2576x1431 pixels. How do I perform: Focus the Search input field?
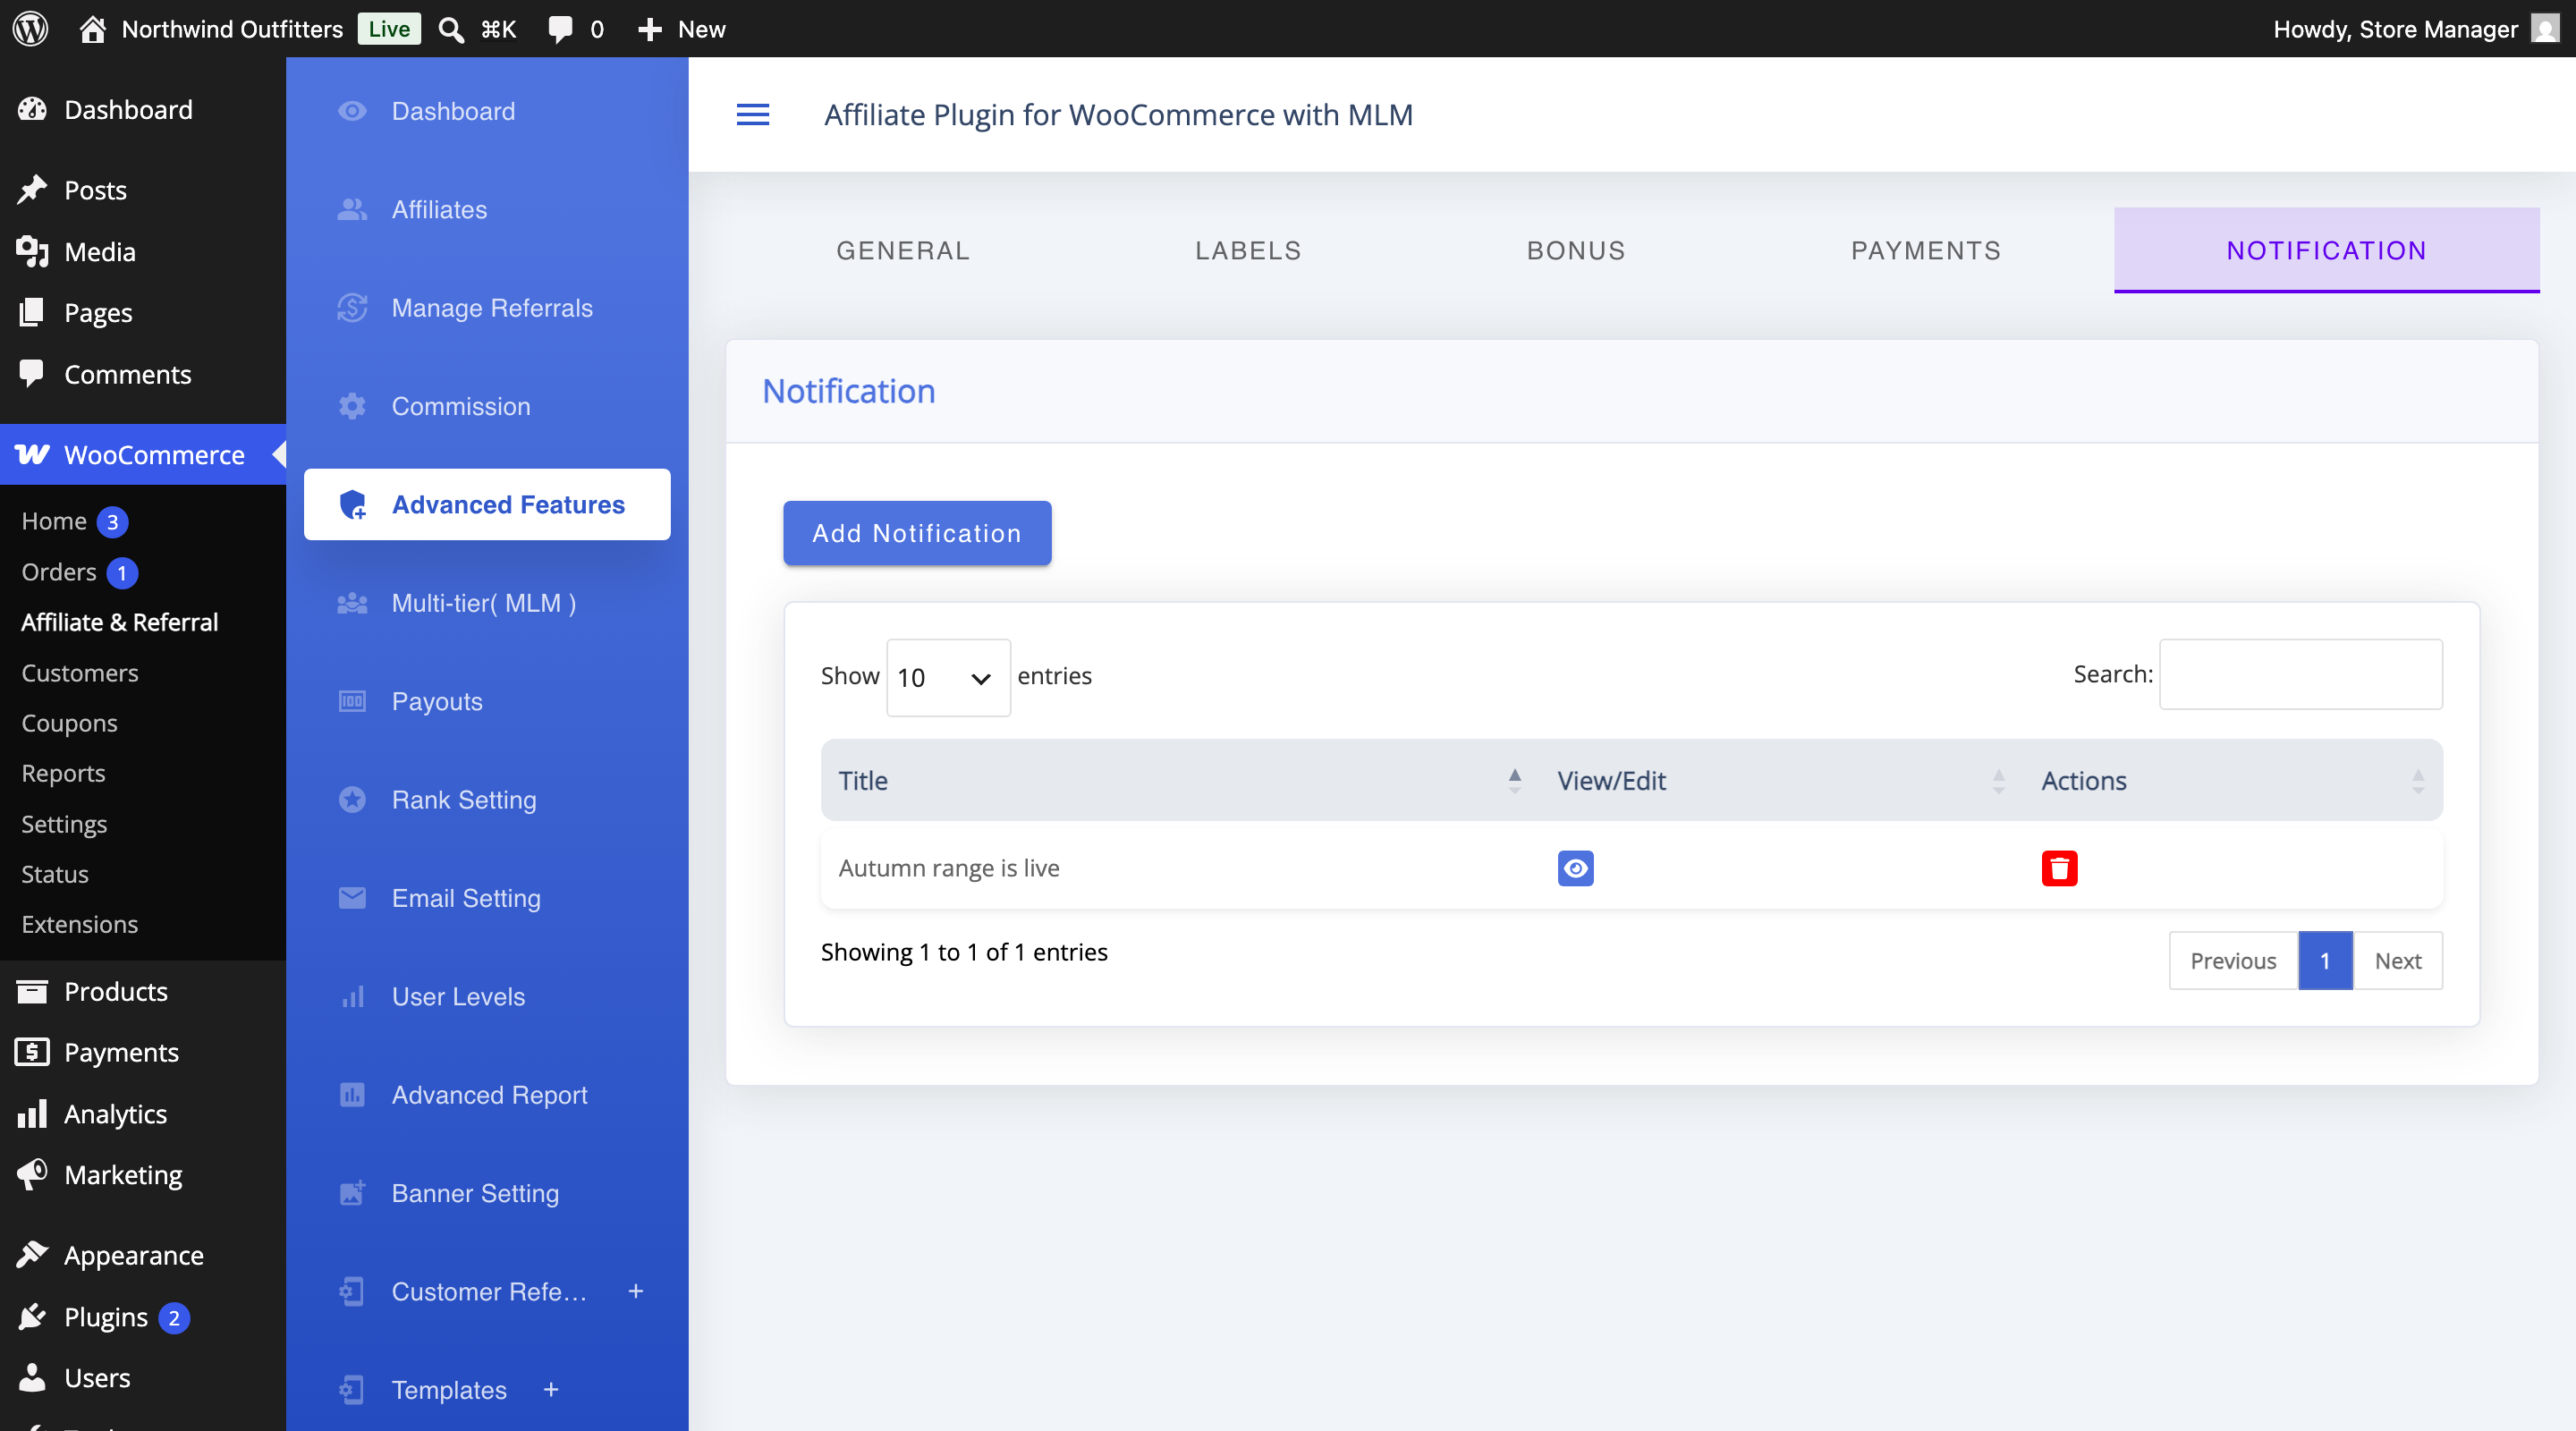(2300, 674)
